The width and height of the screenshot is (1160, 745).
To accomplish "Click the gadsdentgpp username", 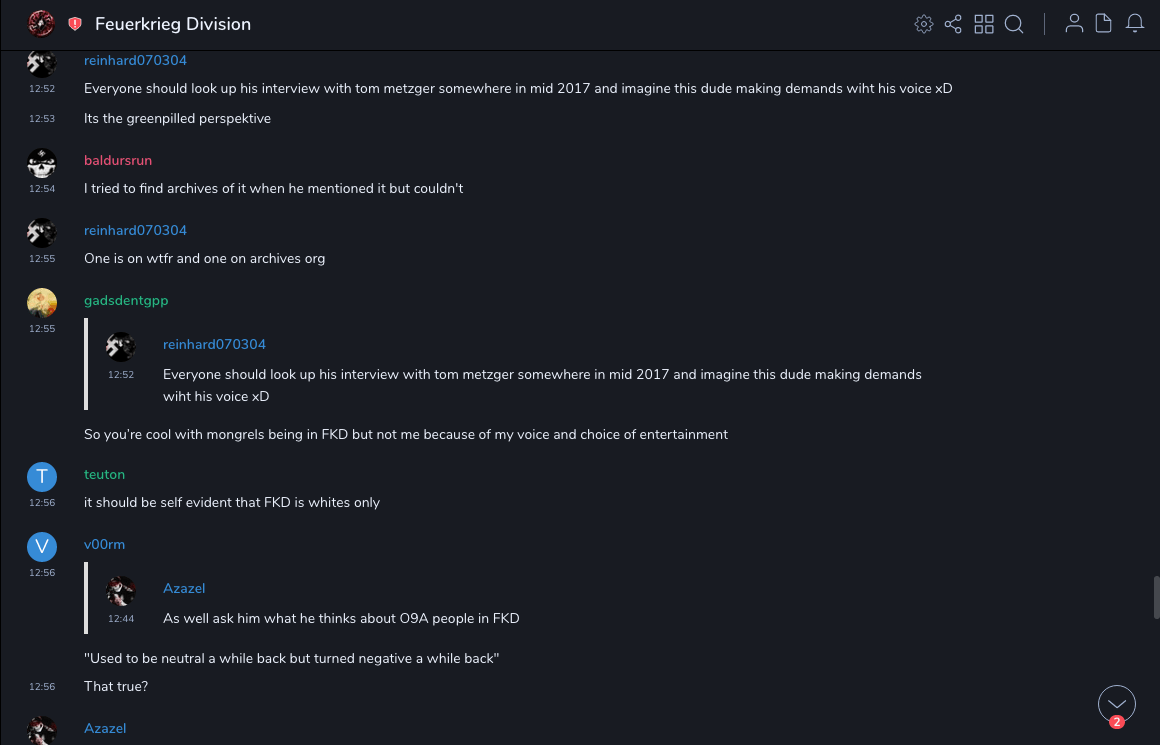I will pyautogui.click(x=126, y=301).
